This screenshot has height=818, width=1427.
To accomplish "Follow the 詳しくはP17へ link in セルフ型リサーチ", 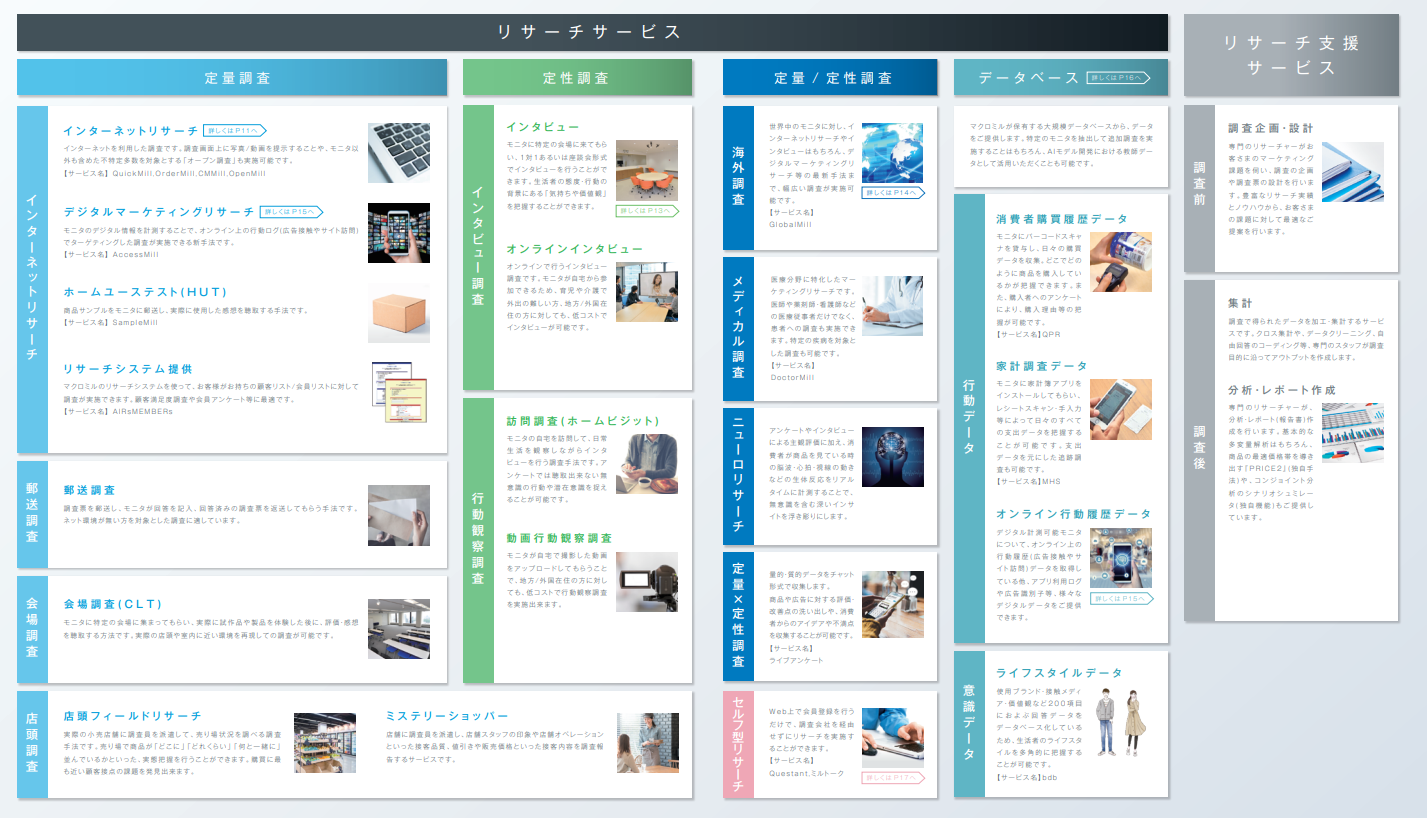I will (892, 777).
